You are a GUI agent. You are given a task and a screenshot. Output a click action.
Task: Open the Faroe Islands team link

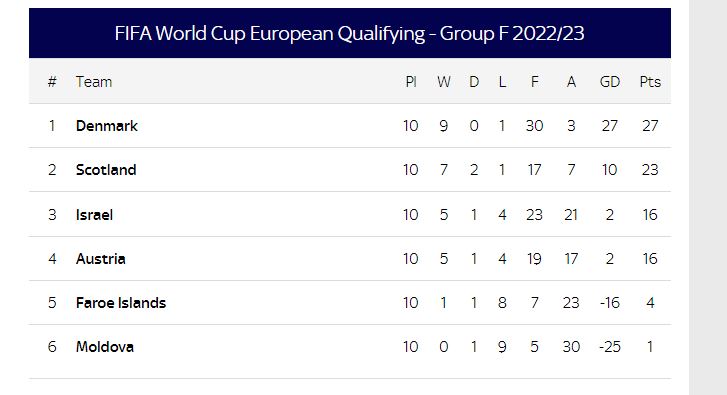click(121, 303)
